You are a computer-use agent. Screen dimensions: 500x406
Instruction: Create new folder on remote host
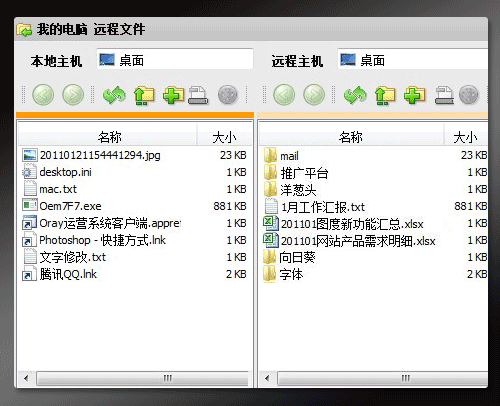(414, 95)
